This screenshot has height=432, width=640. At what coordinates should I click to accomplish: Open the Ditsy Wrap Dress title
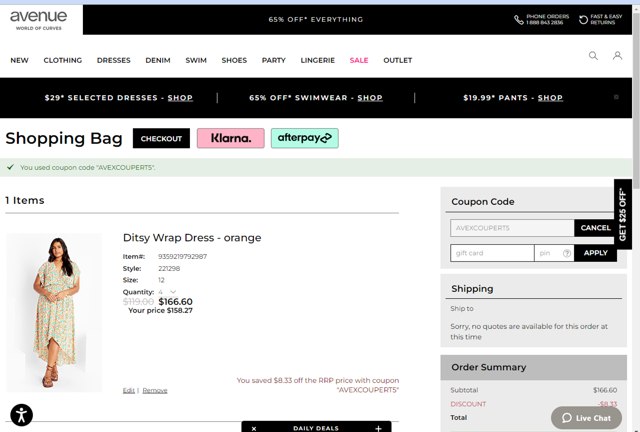click(x=192, y=238)
